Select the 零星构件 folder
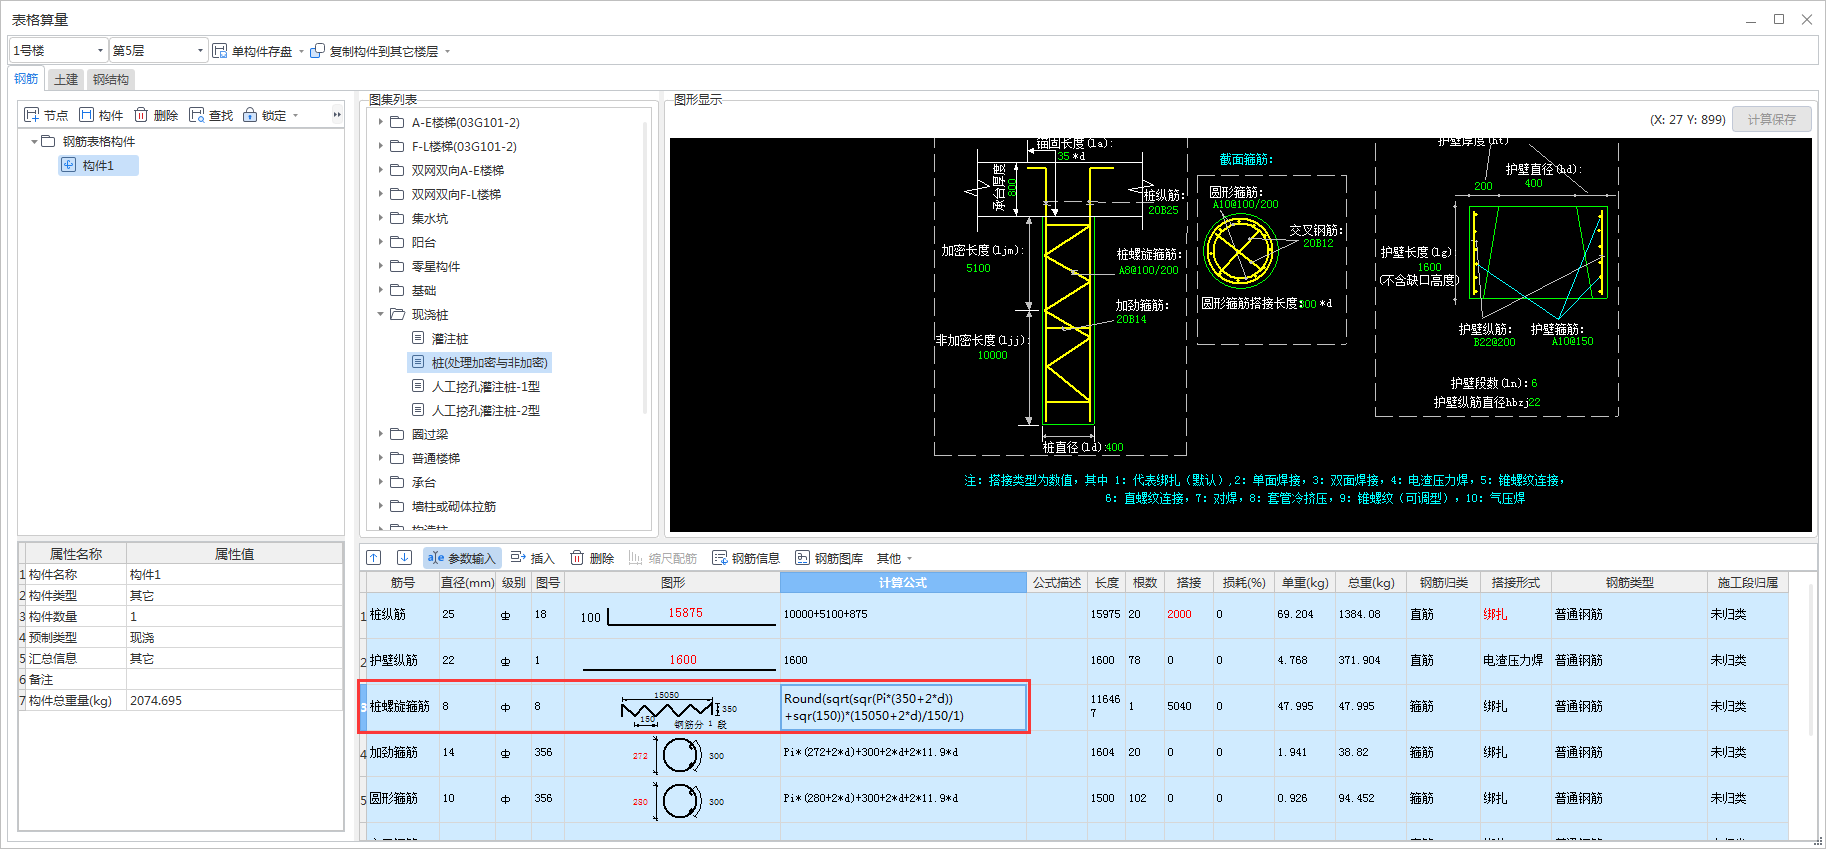This screenshot has height=849, width=1826. 435,266
